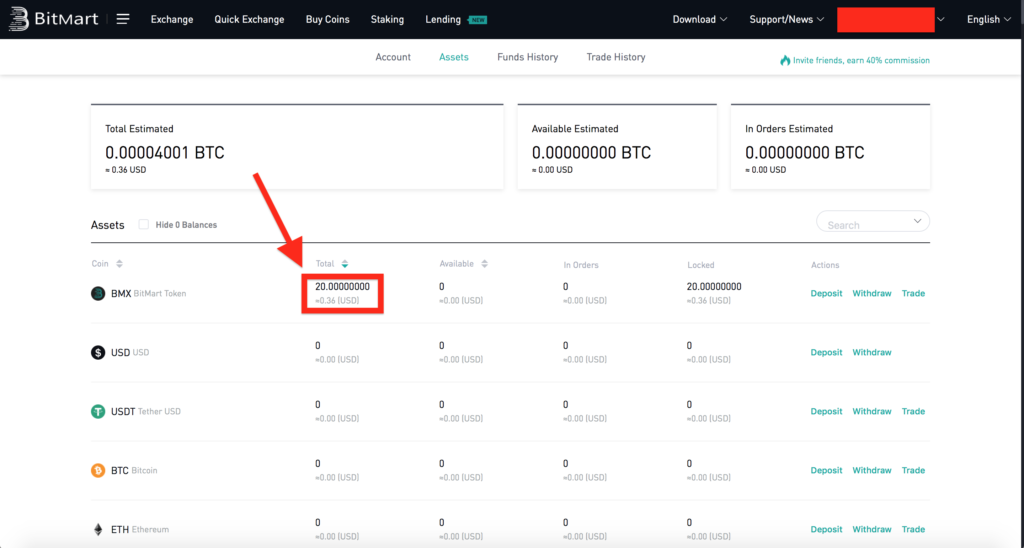This screenshot has width=1024, height=548.
Task: Open Quick Exchange in the top nav
Action: (249, 20)
